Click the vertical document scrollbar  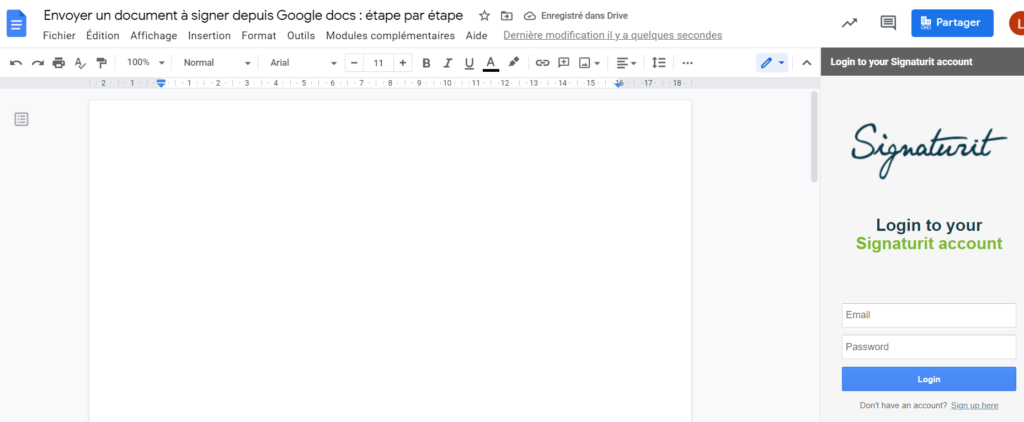click(x=814, y=137)
